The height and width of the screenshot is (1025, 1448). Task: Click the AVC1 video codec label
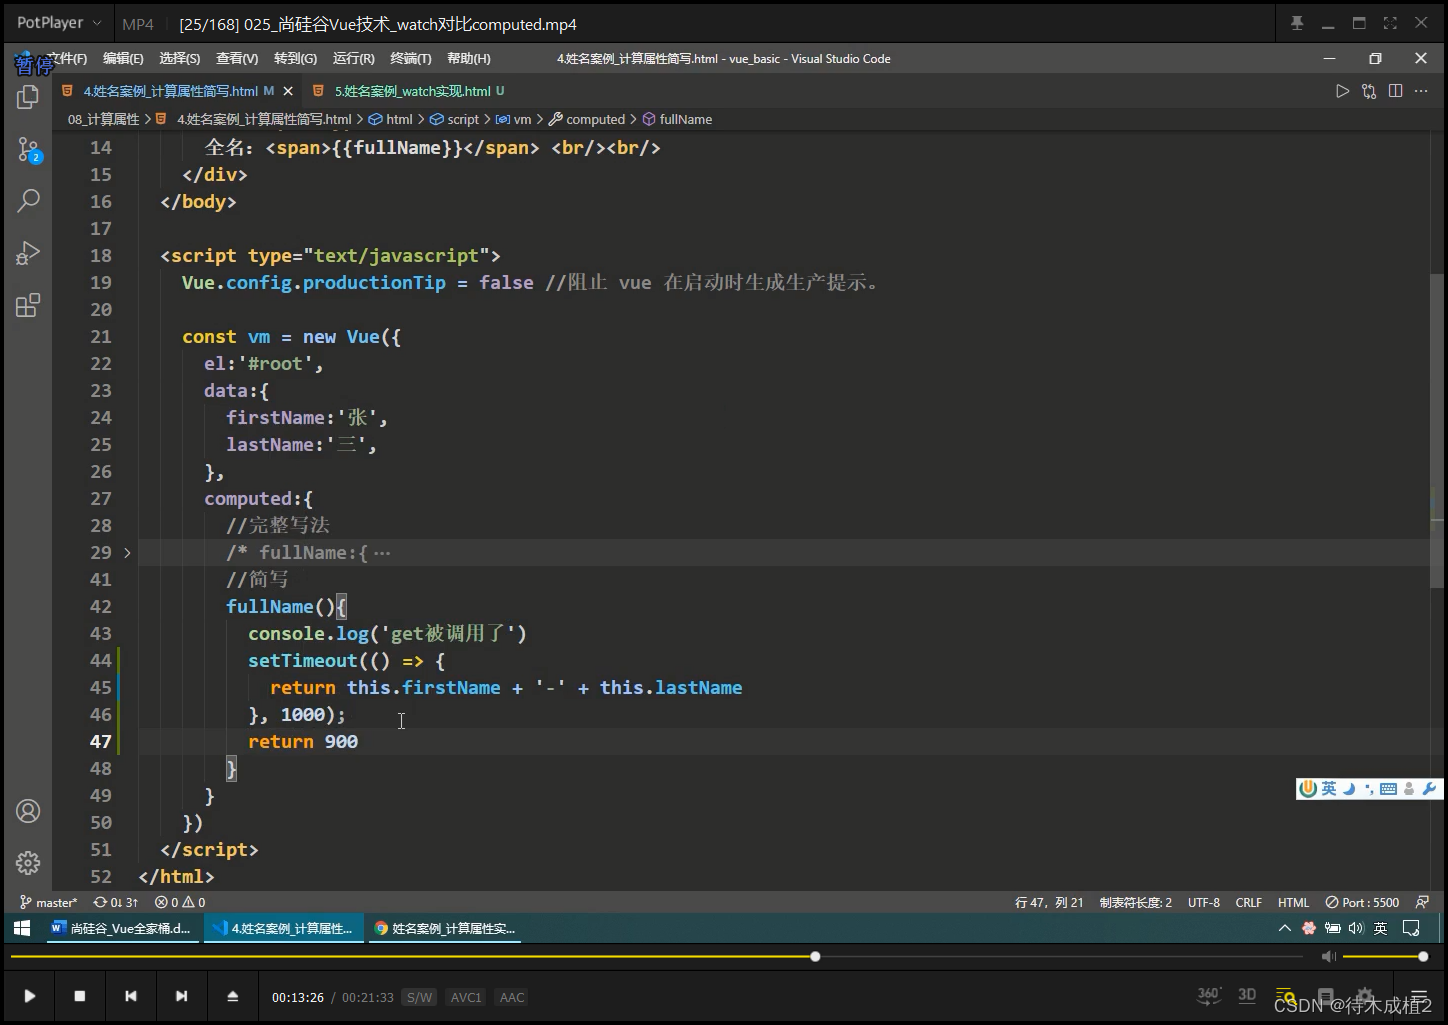466,997
